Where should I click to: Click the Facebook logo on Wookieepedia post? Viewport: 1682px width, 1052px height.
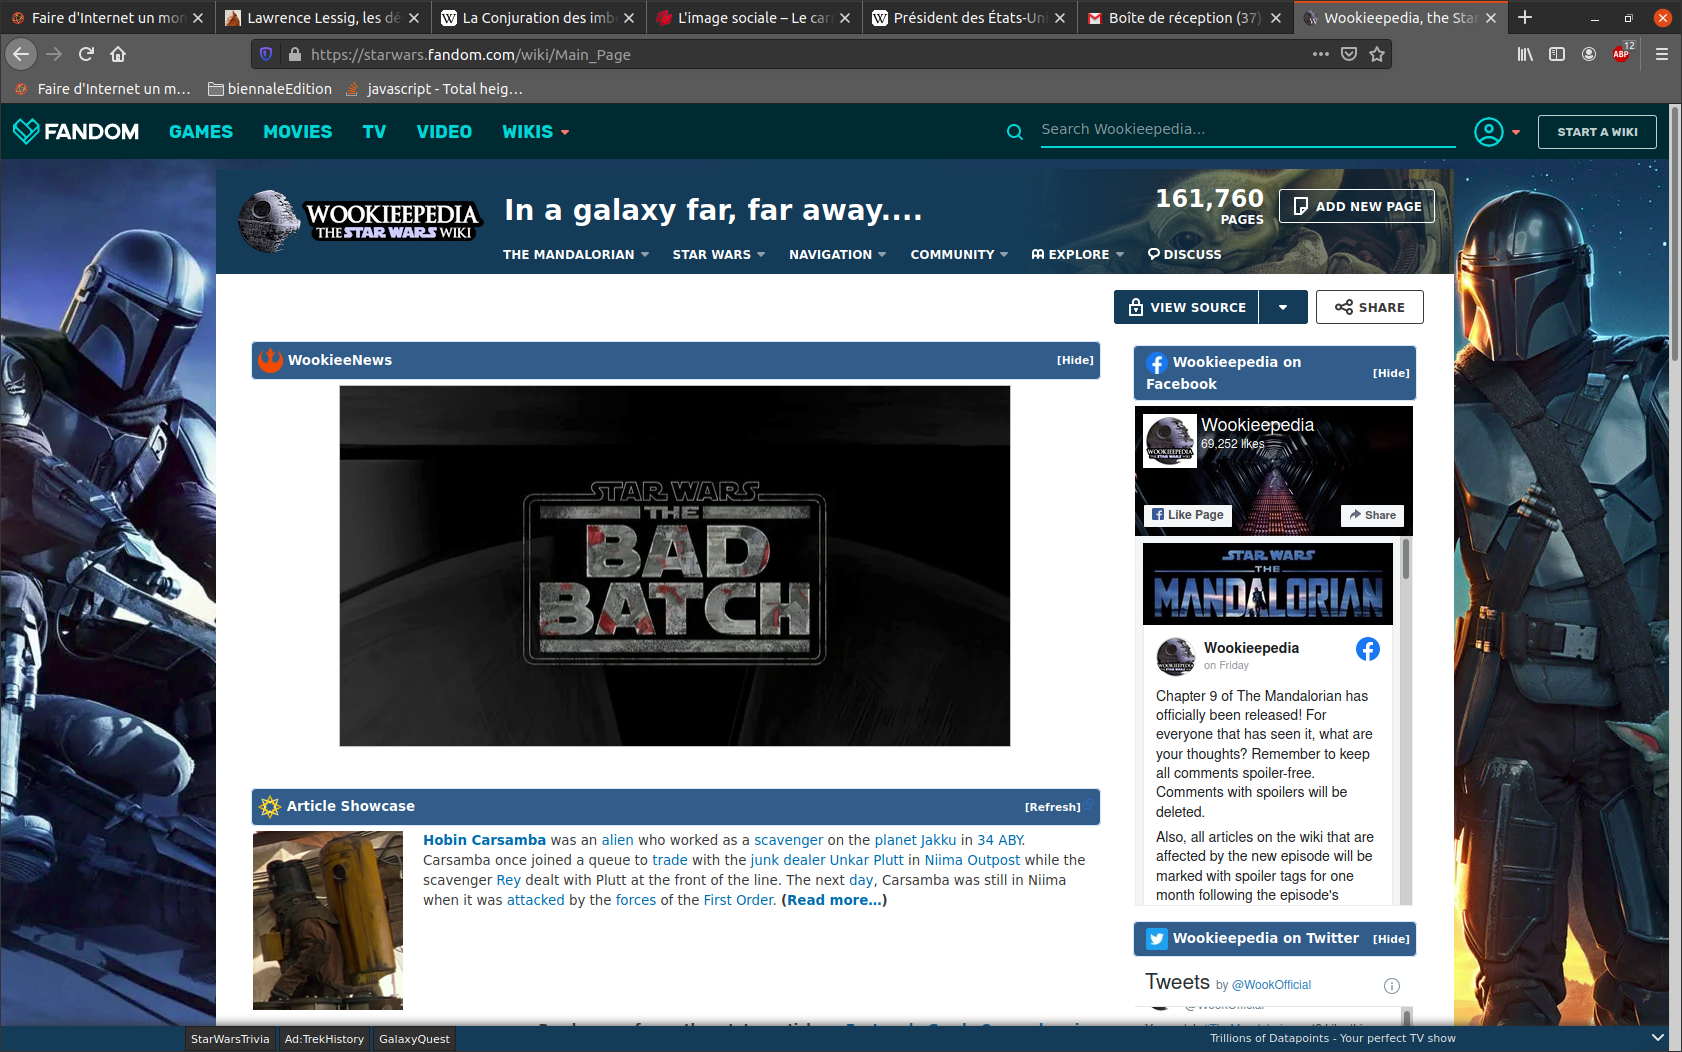click(x=1368, y=649)
